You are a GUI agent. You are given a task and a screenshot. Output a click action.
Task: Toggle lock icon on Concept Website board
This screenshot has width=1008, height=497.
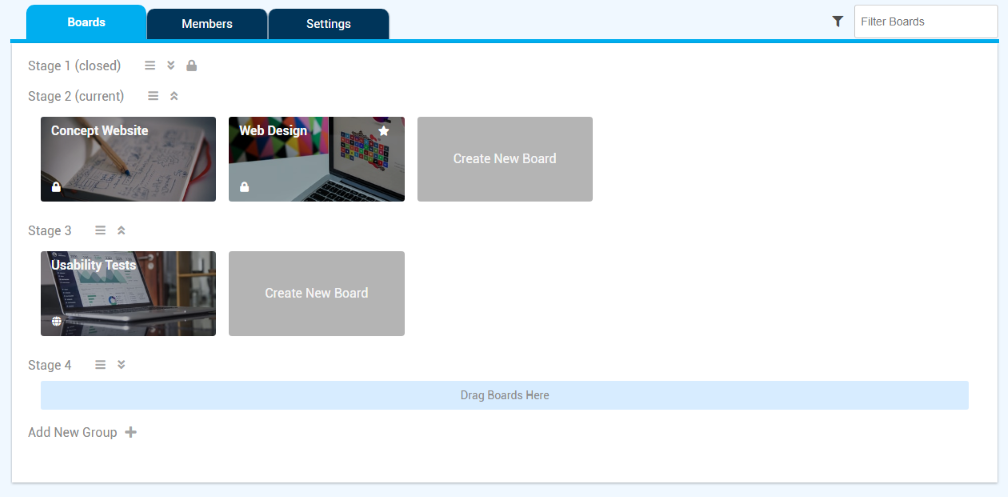click(x=56, y=187)
